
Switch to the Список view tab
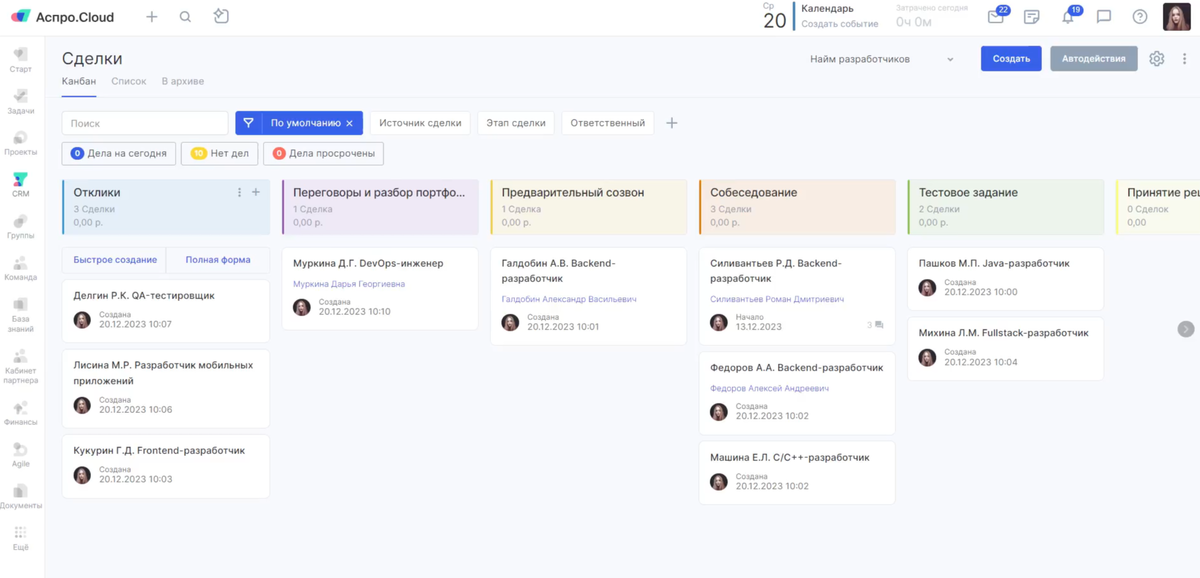tap(127, 80)
